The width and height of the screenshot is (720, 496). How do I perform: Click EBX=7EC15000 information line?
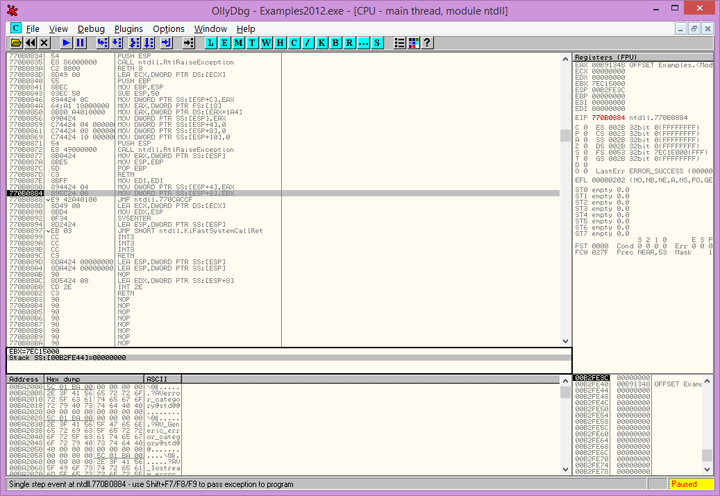coord(34,352)
